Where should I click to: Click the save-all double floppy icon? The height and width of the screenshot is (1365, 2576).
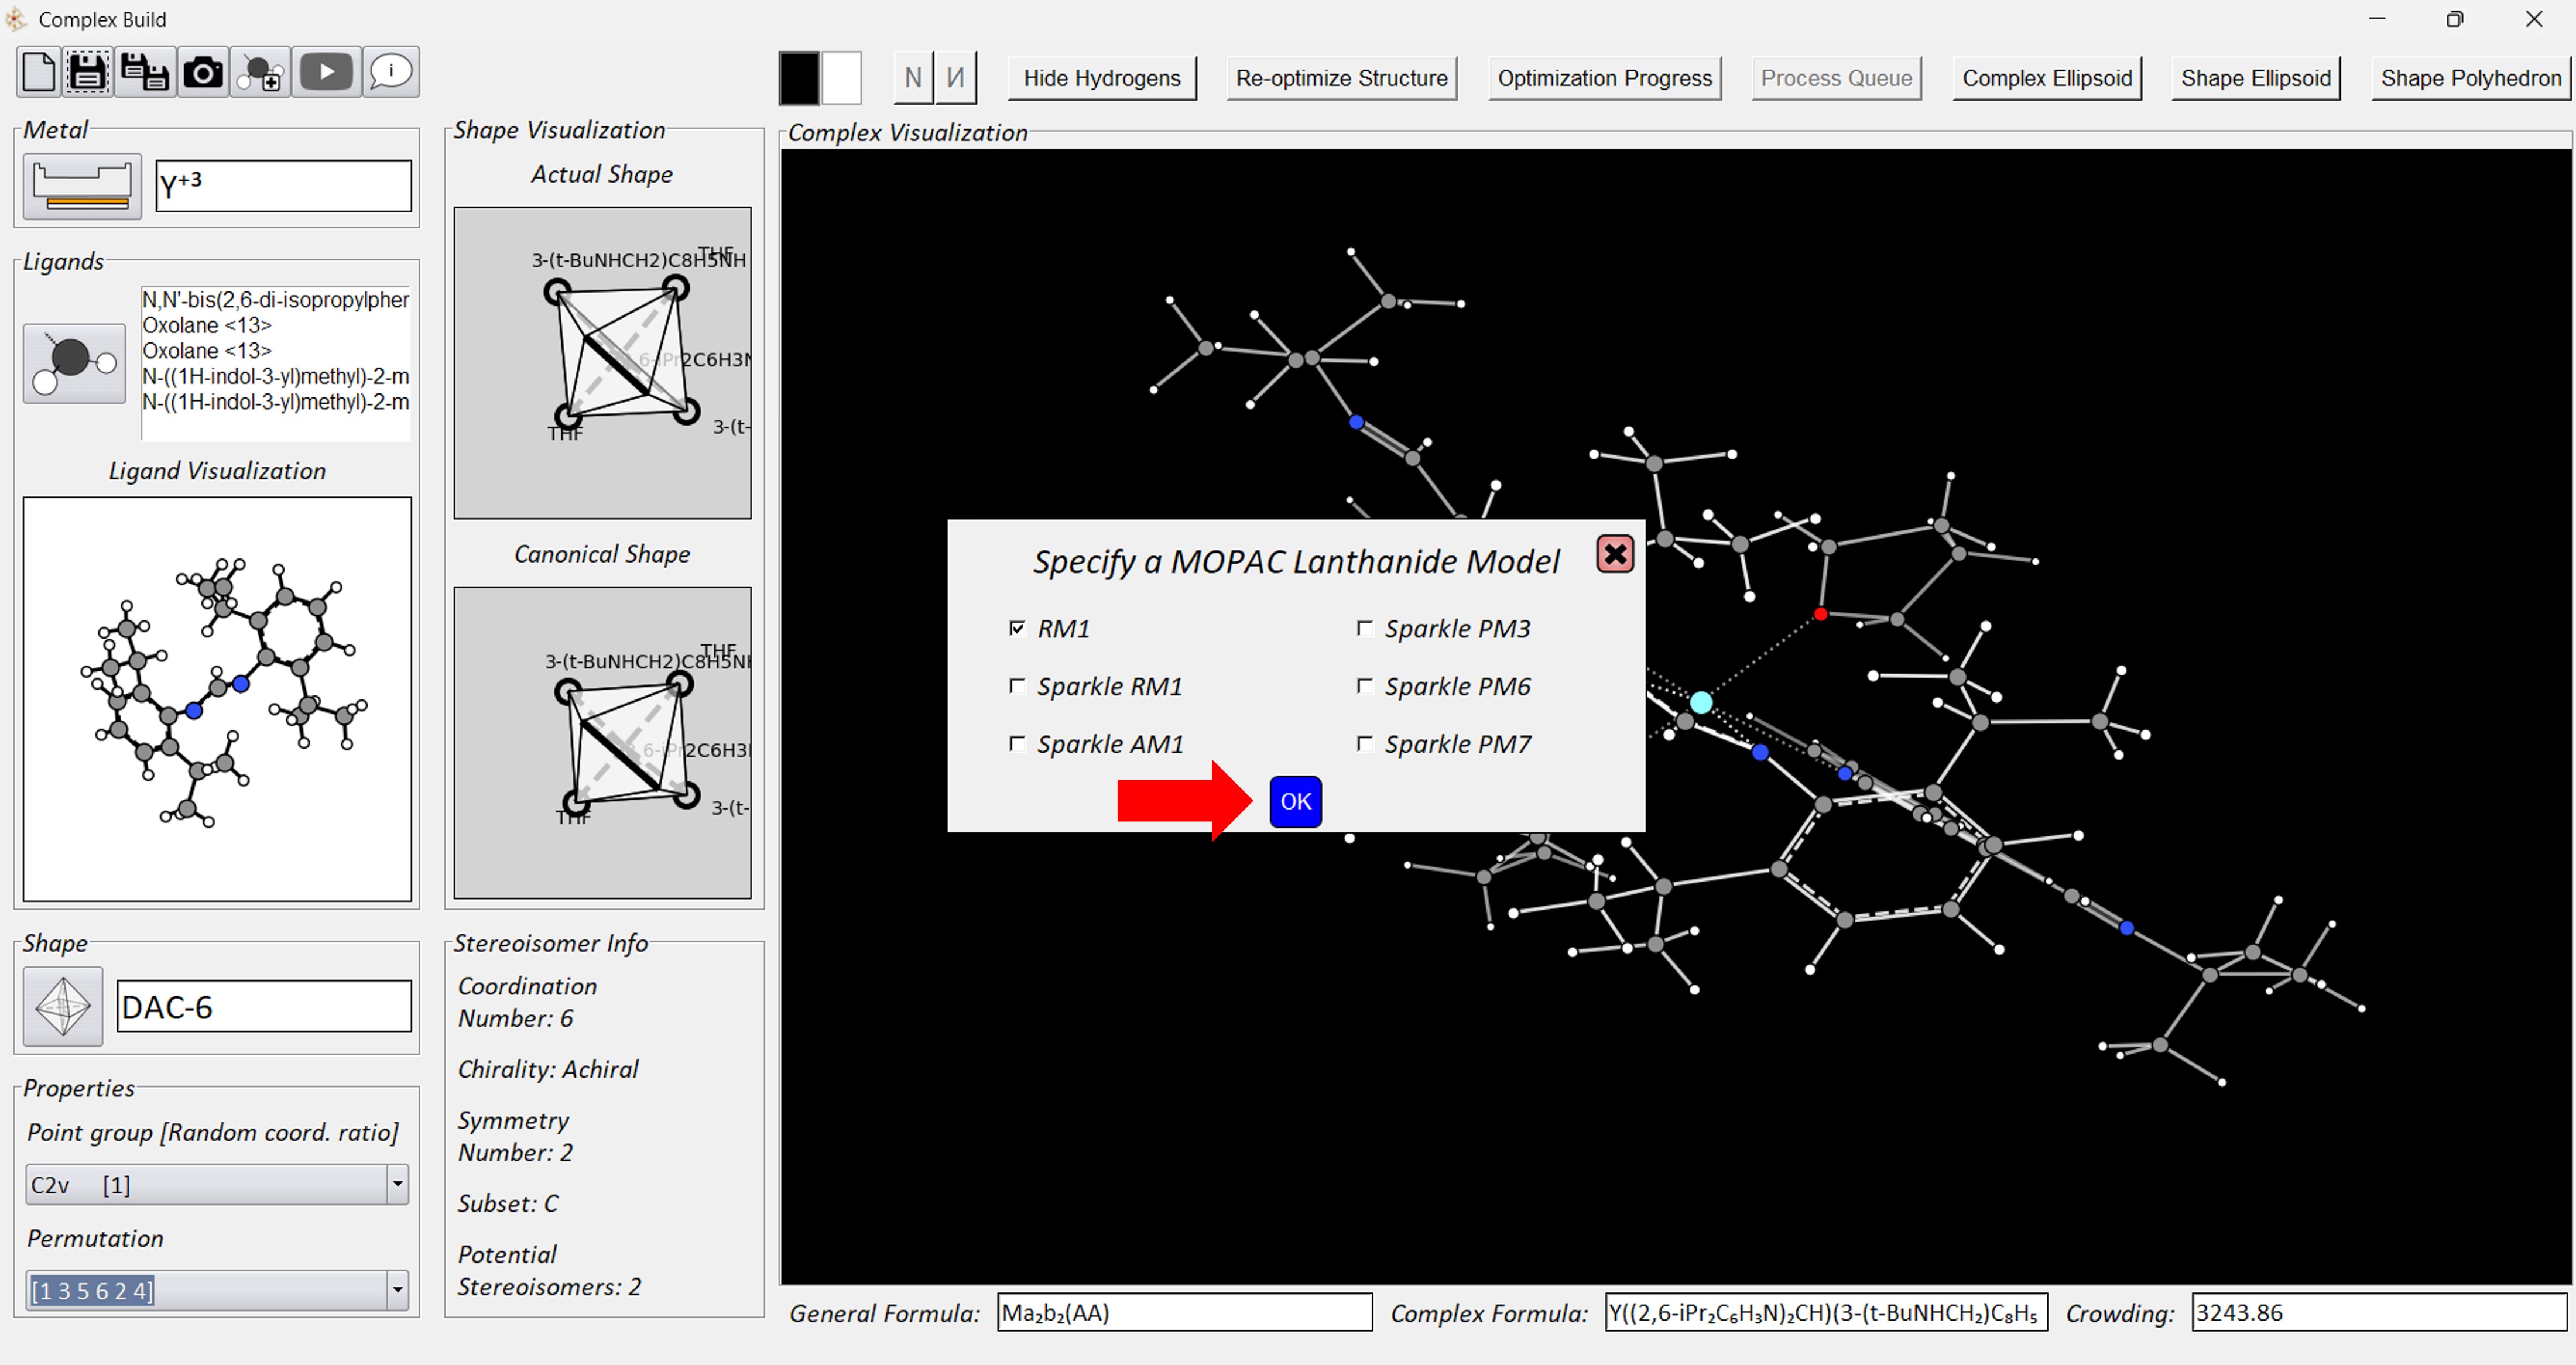coord(145,72)
